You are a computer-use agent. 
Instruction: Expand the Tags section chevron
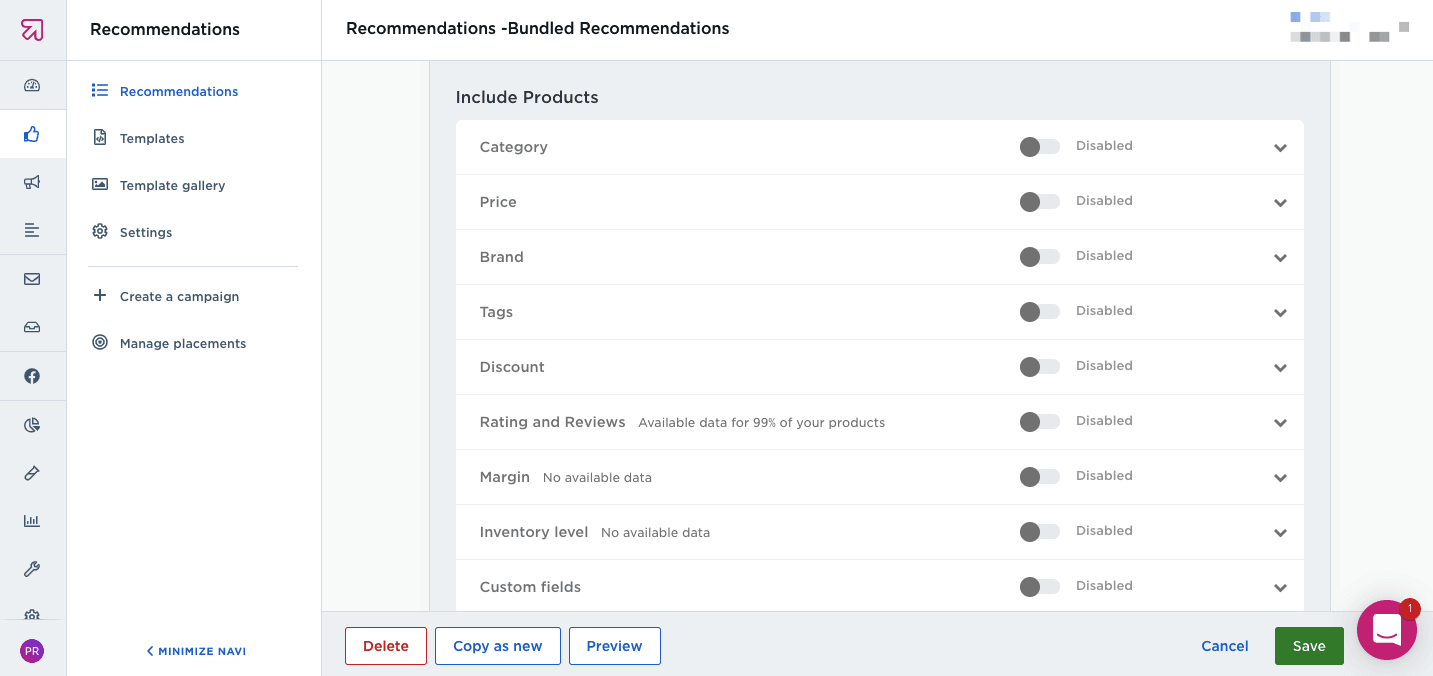click(1280, 313)
